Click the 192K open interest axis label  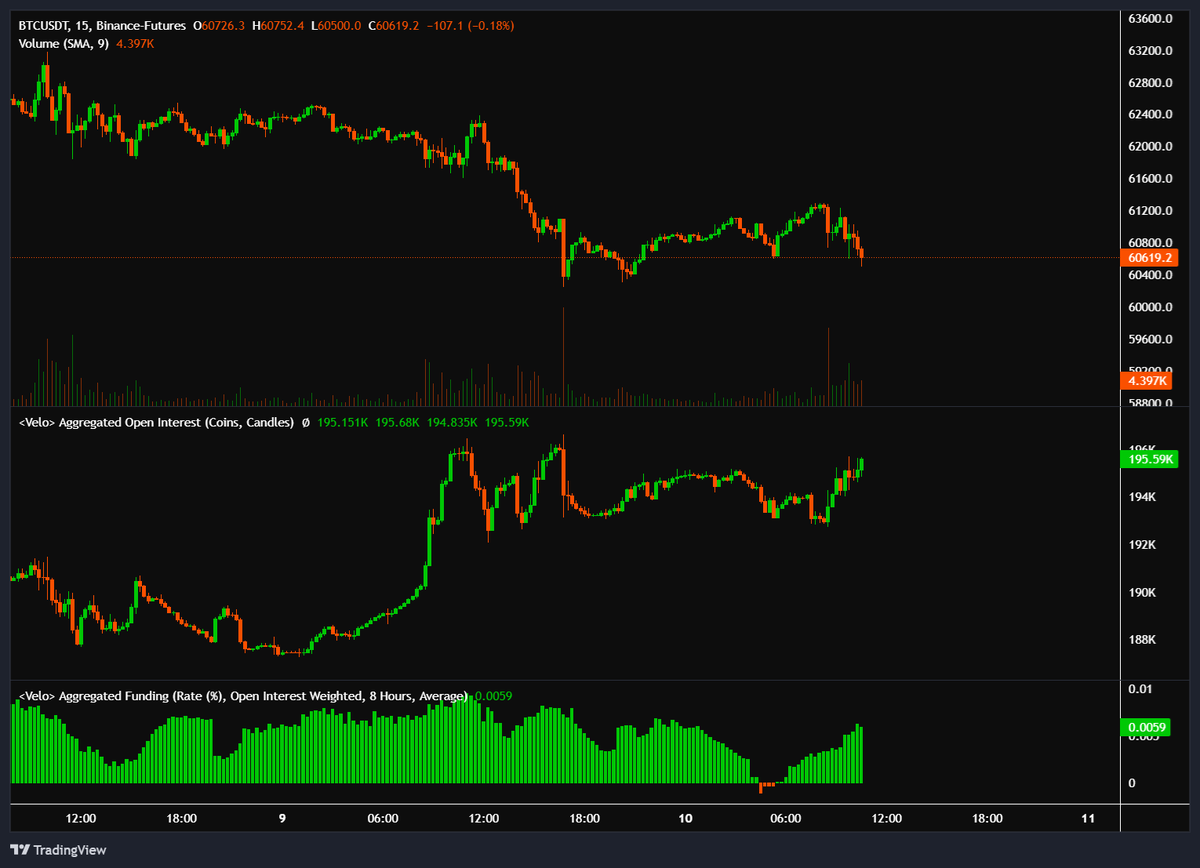(x=1141, y=545)
